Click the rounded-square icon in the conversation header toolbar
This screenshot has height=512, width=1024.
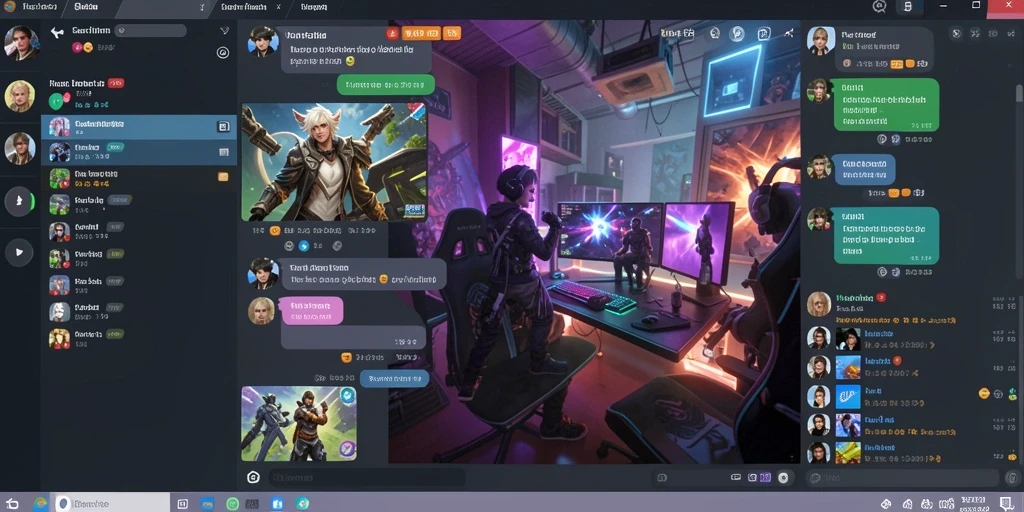tap(764, 34)
